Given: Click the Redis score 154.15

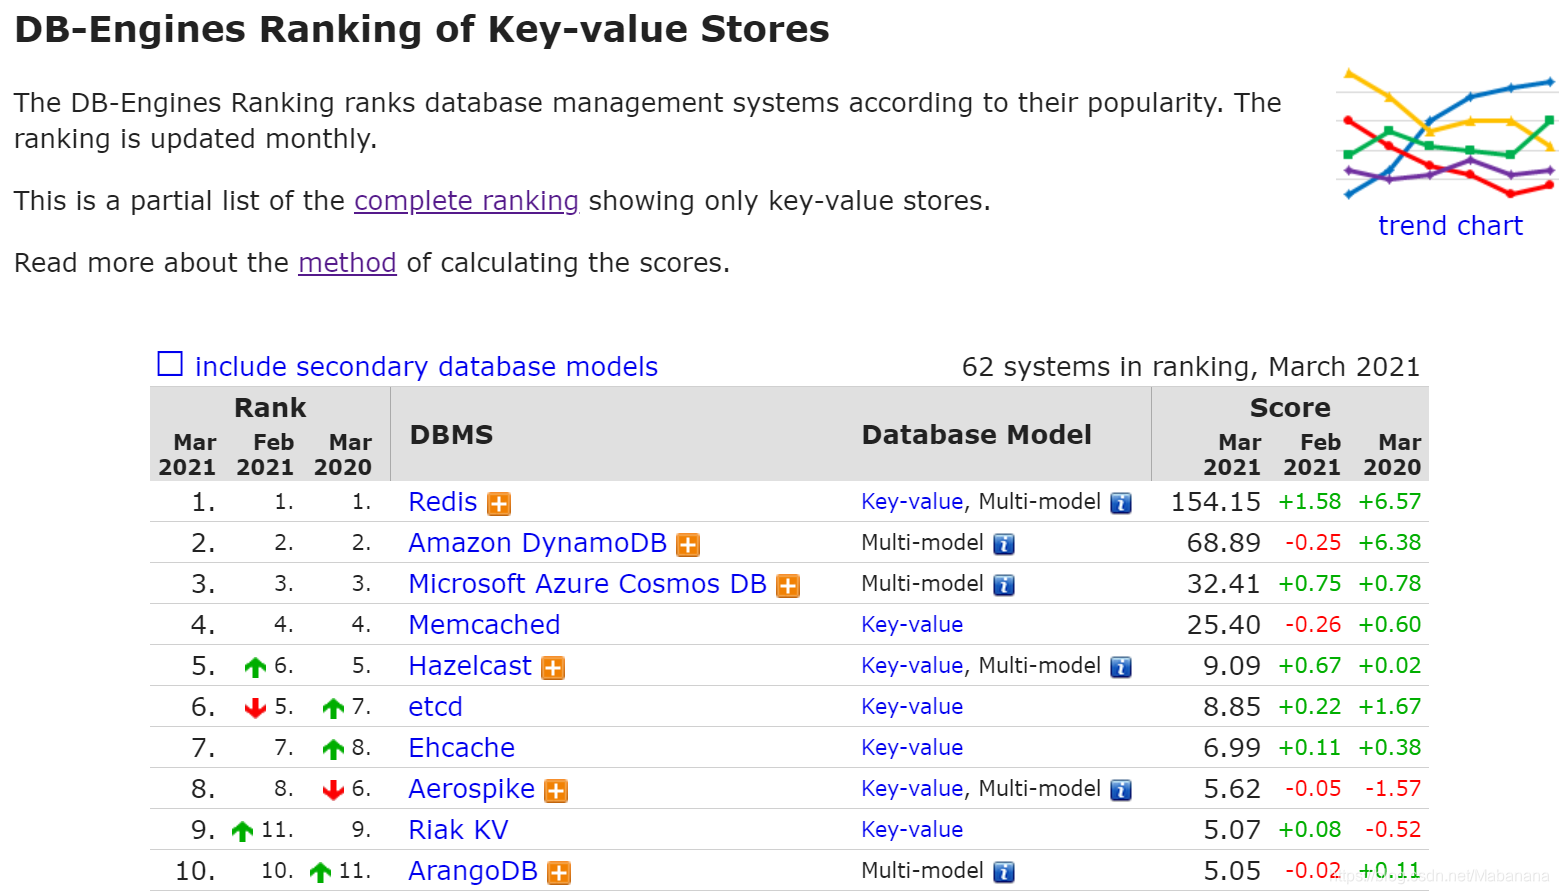Looking at the screenshot, I should (1215, 502).
